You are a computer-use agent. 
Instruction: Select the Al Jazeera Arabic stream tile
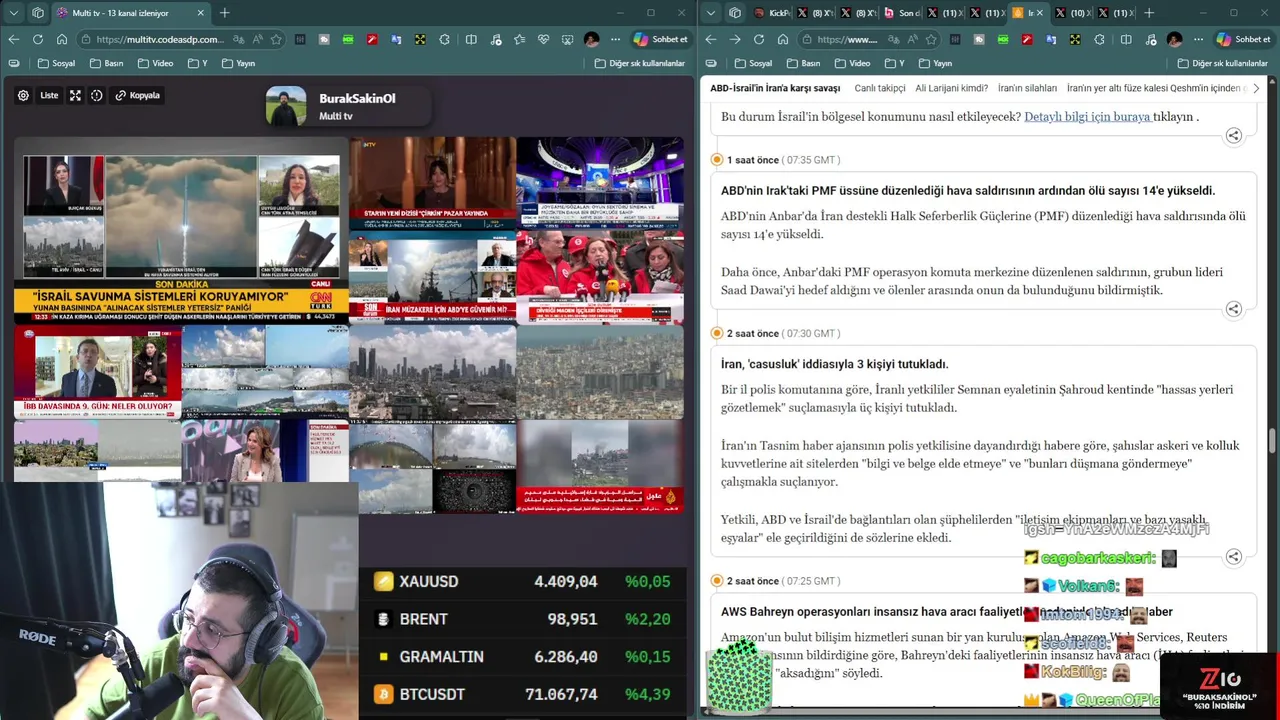[x=600, y=466]
